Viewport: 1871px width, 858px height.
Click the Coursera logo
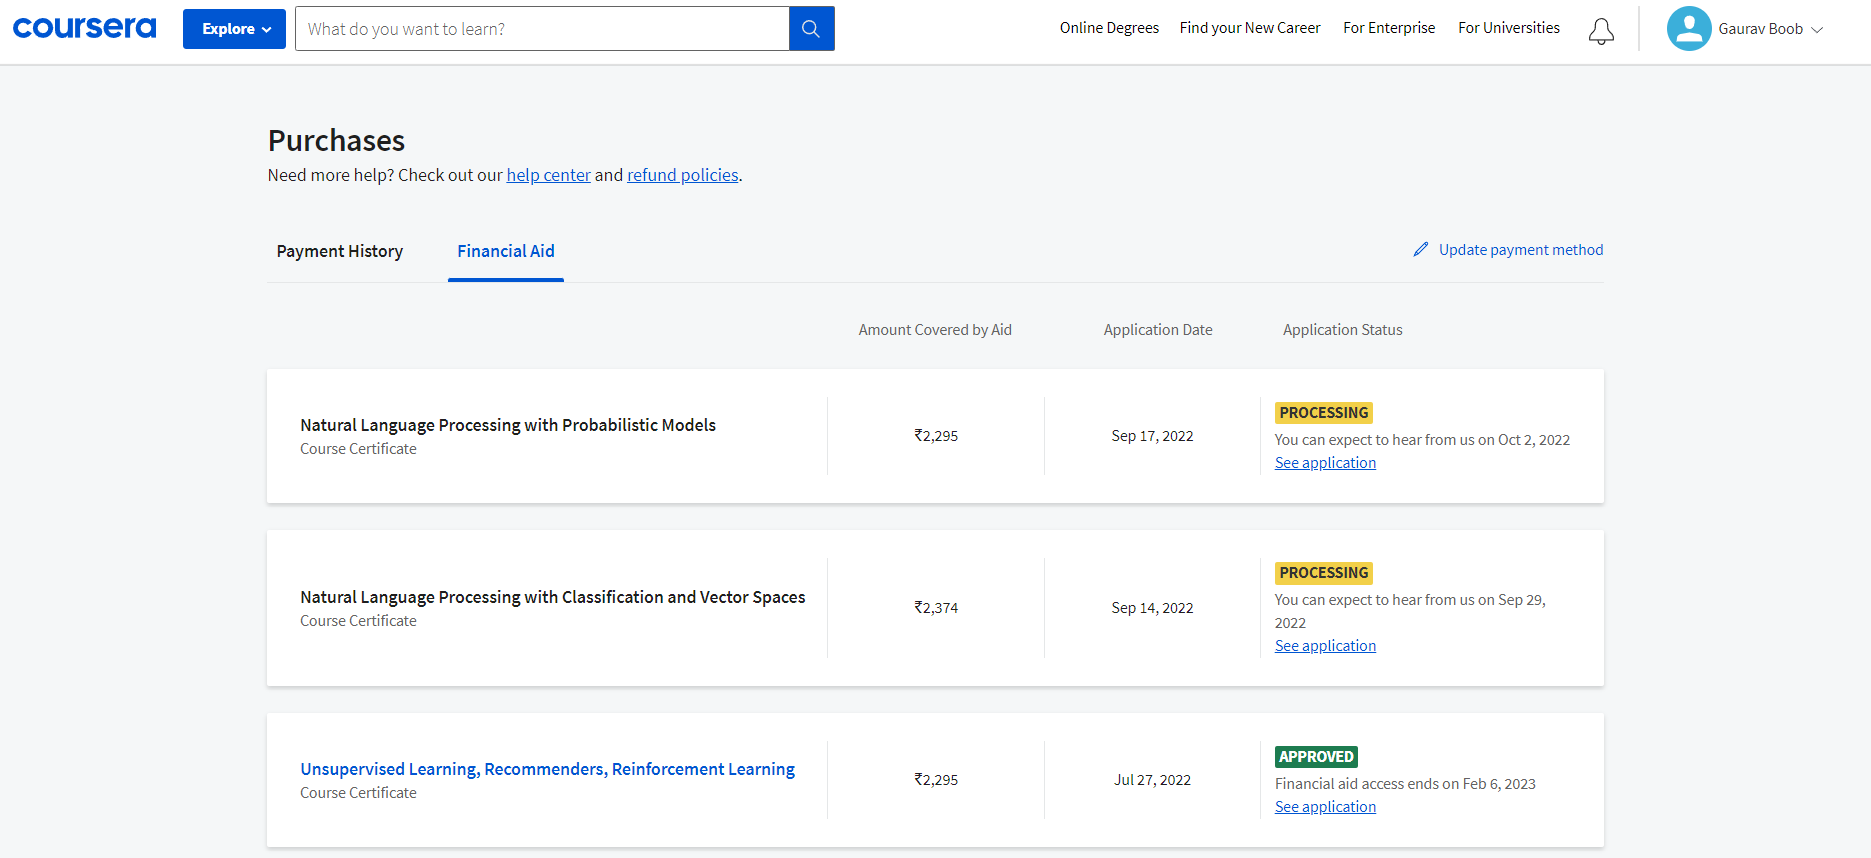click(x=84, y=28)
